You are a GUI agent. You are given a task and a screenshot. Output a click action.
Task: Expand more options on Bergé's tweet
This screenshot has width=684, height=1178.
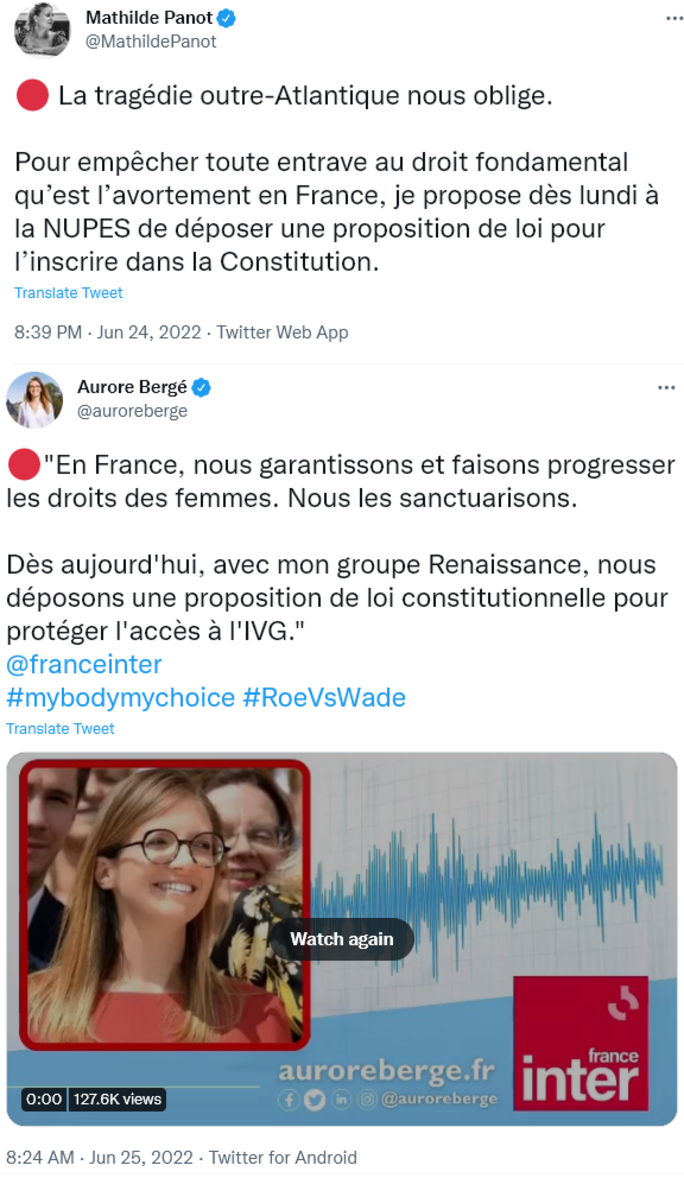coord(666,388)
